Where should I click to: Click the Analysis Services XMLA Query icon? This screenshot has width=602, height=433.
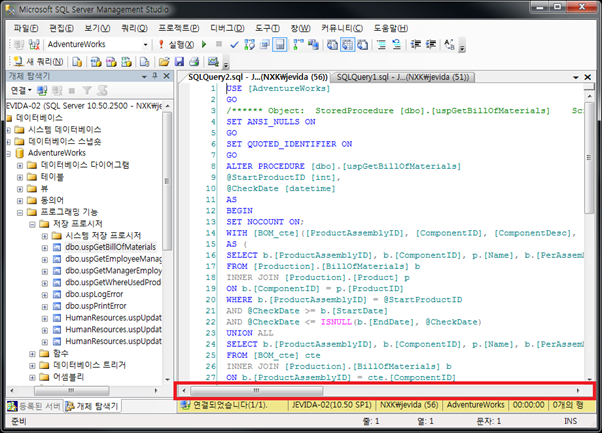tap(126, 62)
